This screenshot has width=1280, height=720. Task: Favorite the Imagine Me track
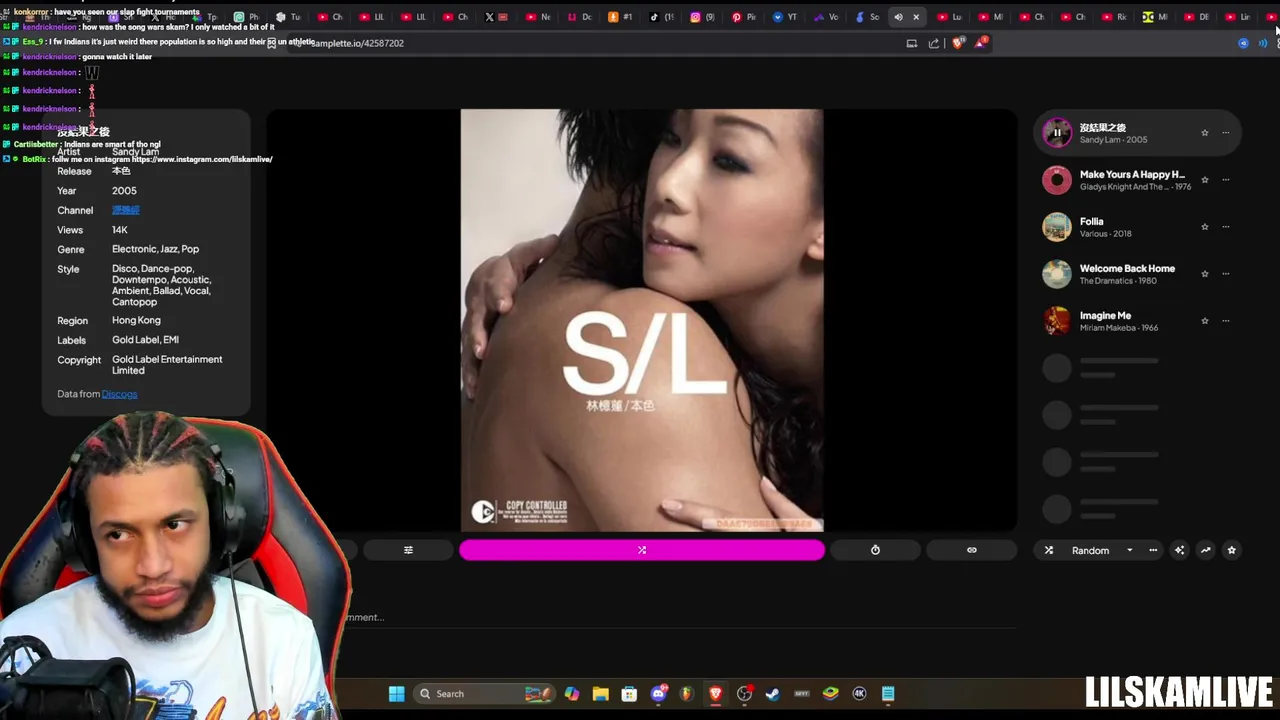coord(1205,321)
